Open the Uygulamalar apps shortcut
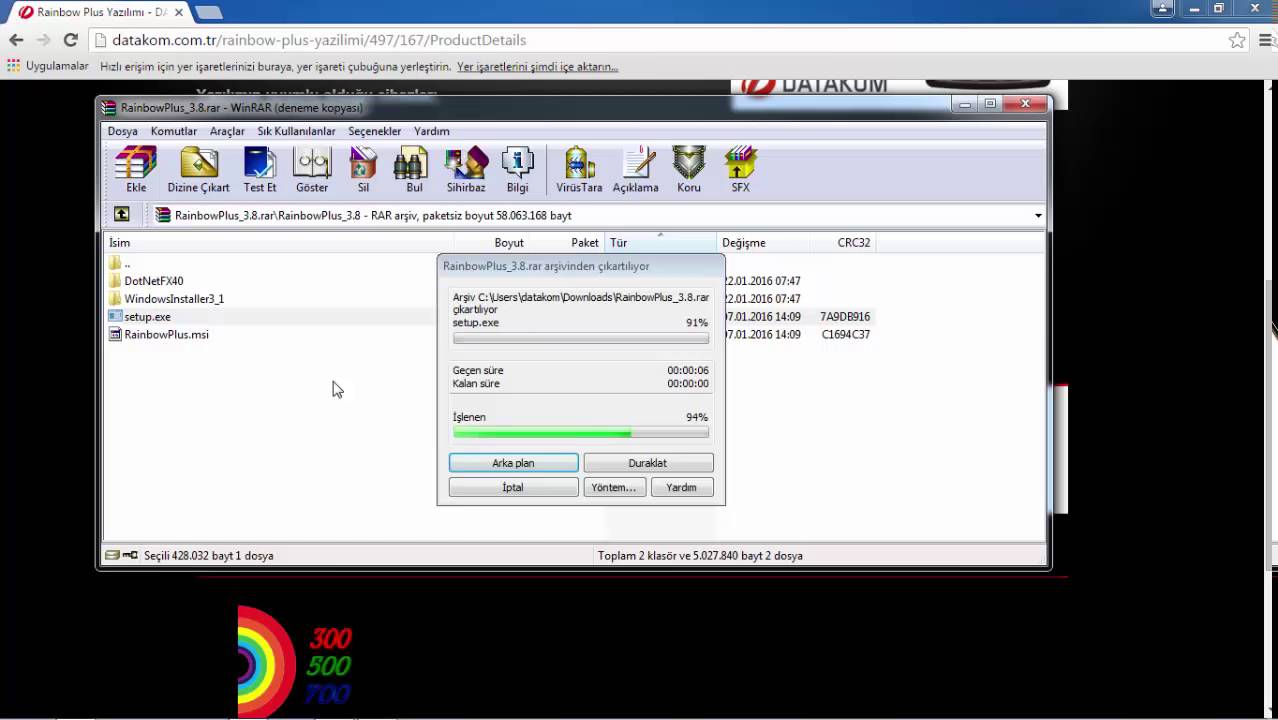The image size is (1278, 720). (47, 67)
